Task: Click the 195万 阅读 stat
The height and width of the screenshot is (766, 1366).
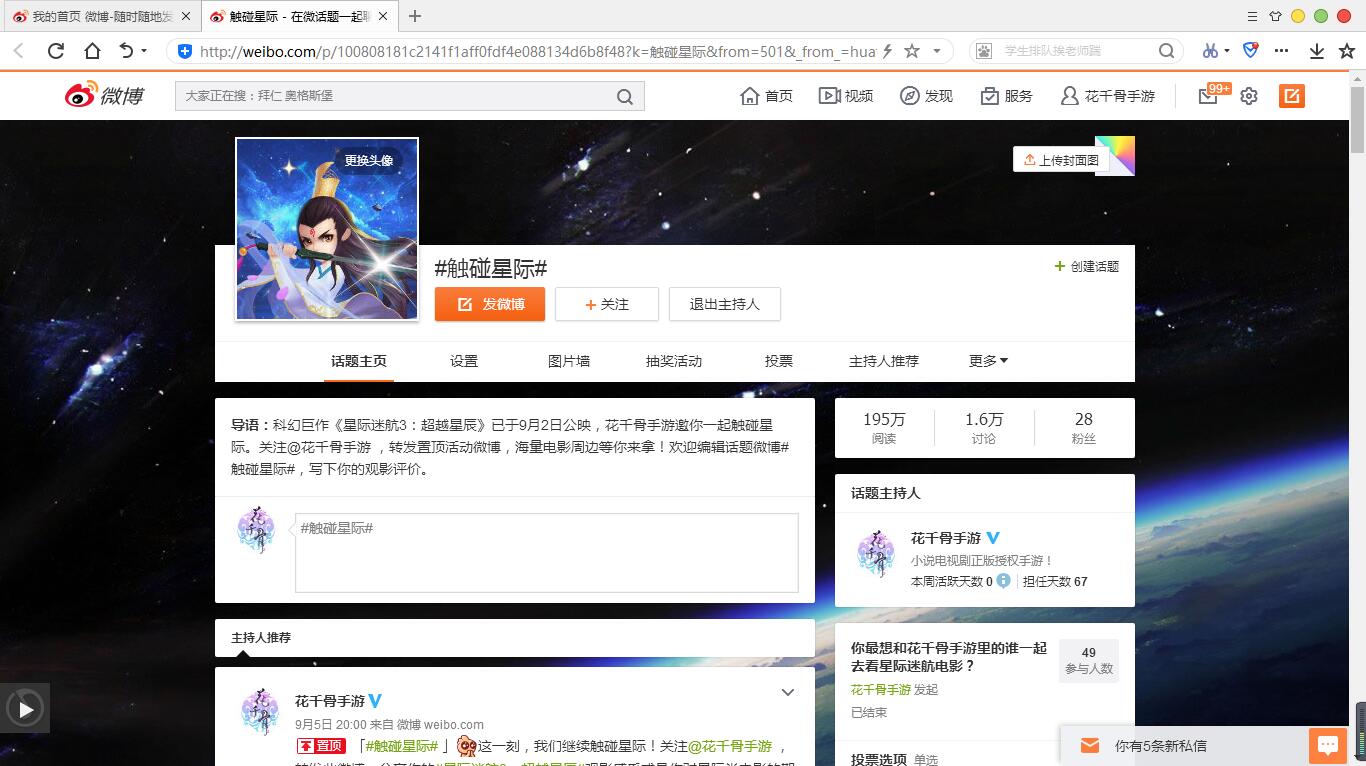Action: coord(884,428)
